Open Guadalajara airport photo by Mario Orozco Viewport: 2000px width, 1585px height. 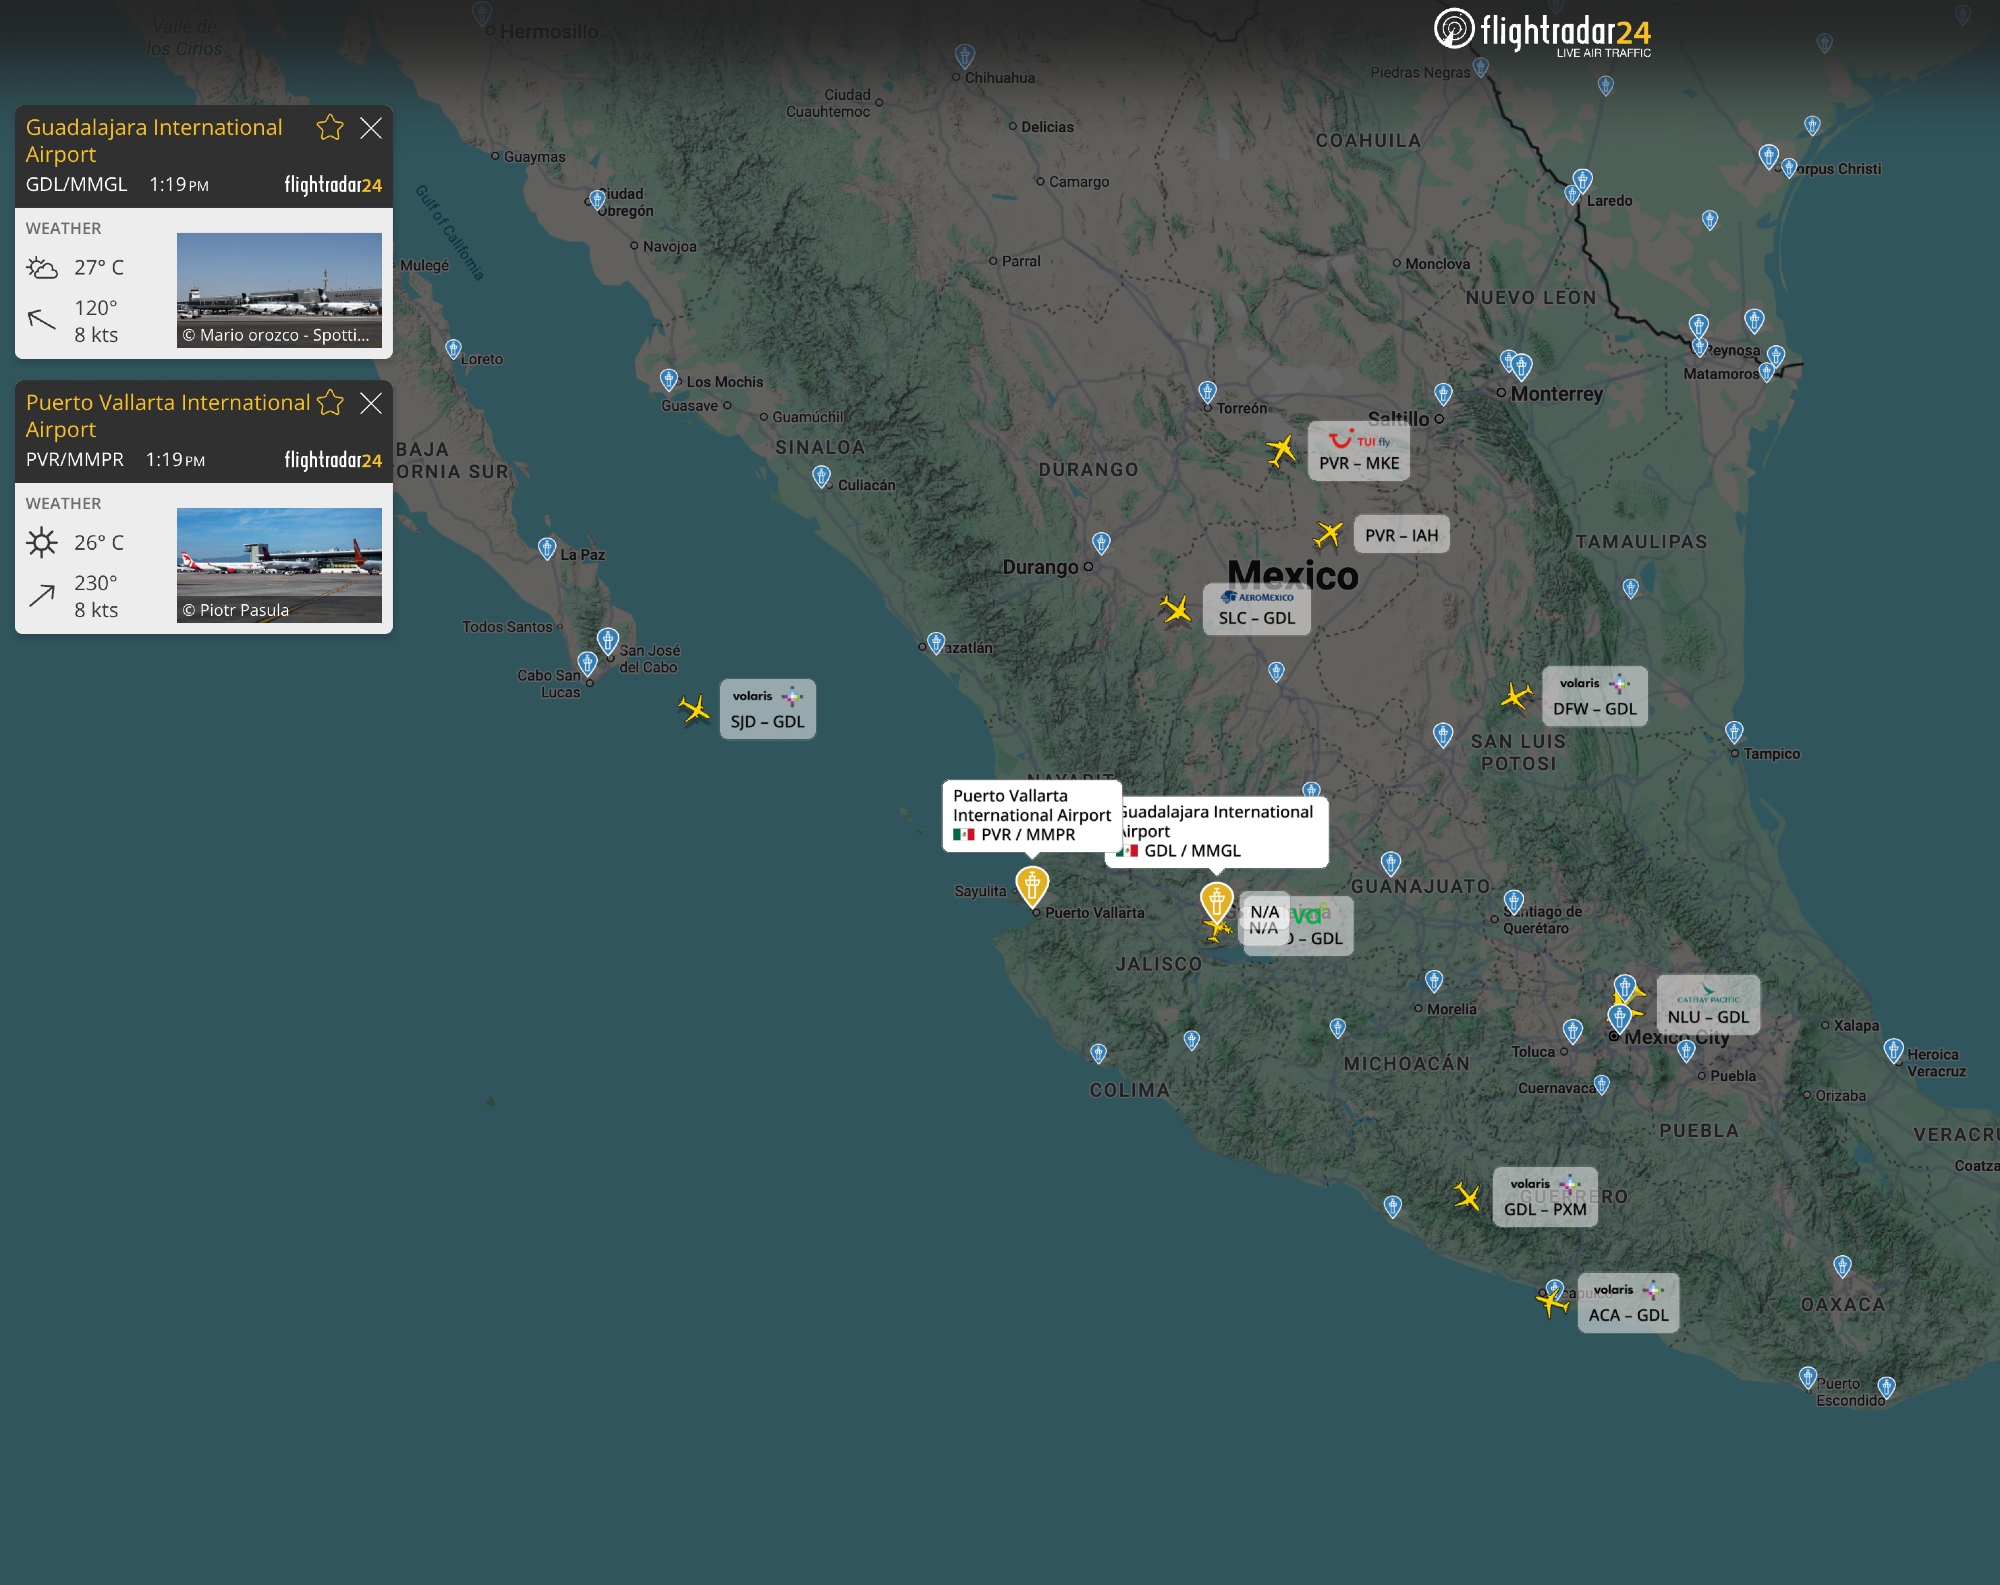[x=279, y=290]
